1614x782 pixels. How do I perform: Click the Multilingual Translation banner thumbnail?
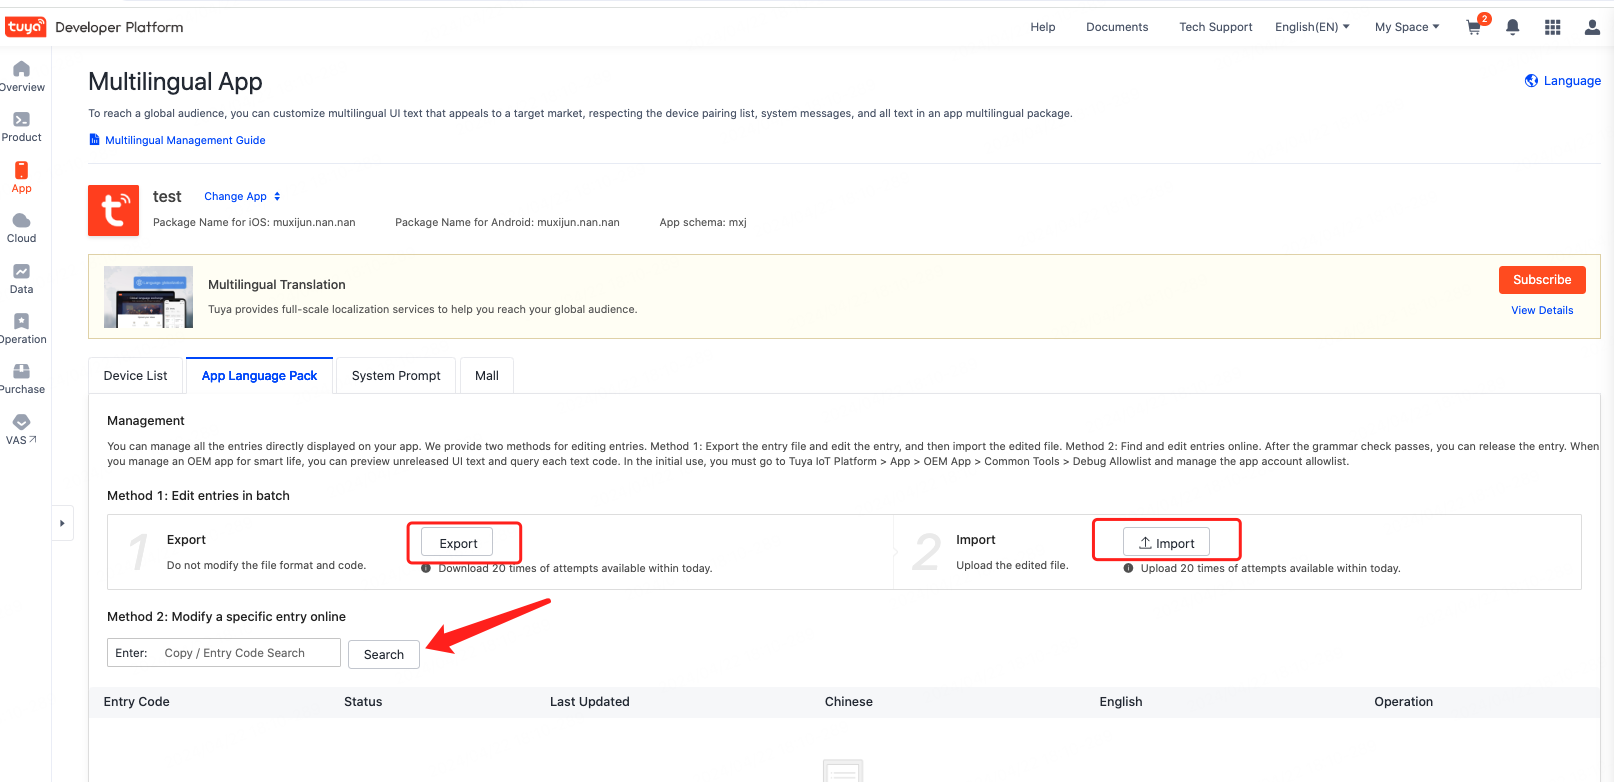pos(149,297)
